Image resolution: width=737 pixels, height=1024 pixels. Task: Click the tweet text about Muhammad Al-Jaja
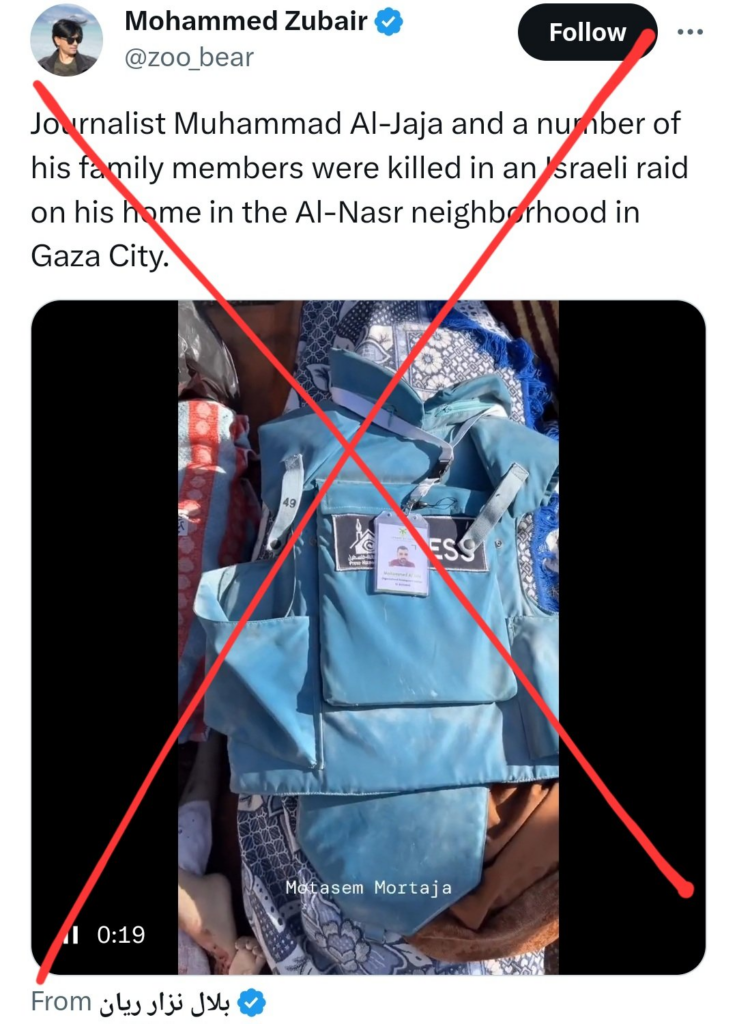click(x=359, y=189)
